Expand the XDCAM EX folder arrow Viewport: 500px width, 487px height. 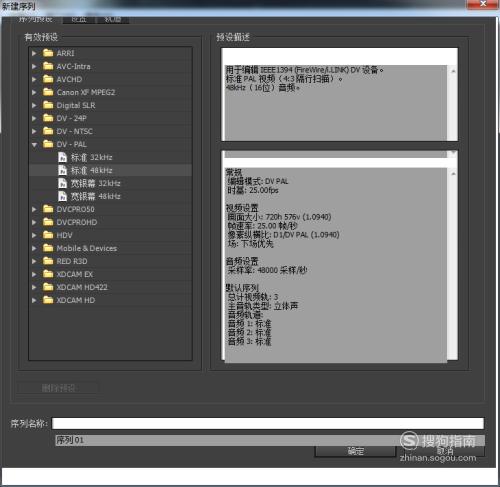(34, 274)
